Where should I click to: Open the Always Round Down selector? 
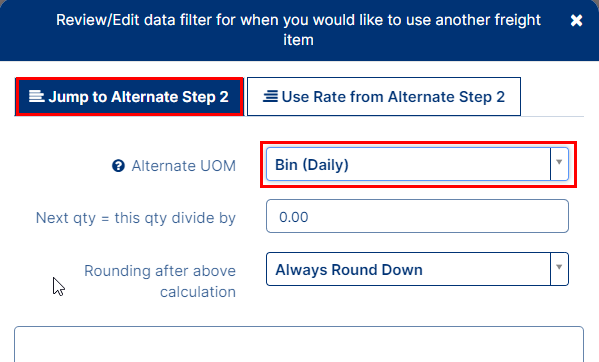(x=417, y=269)
